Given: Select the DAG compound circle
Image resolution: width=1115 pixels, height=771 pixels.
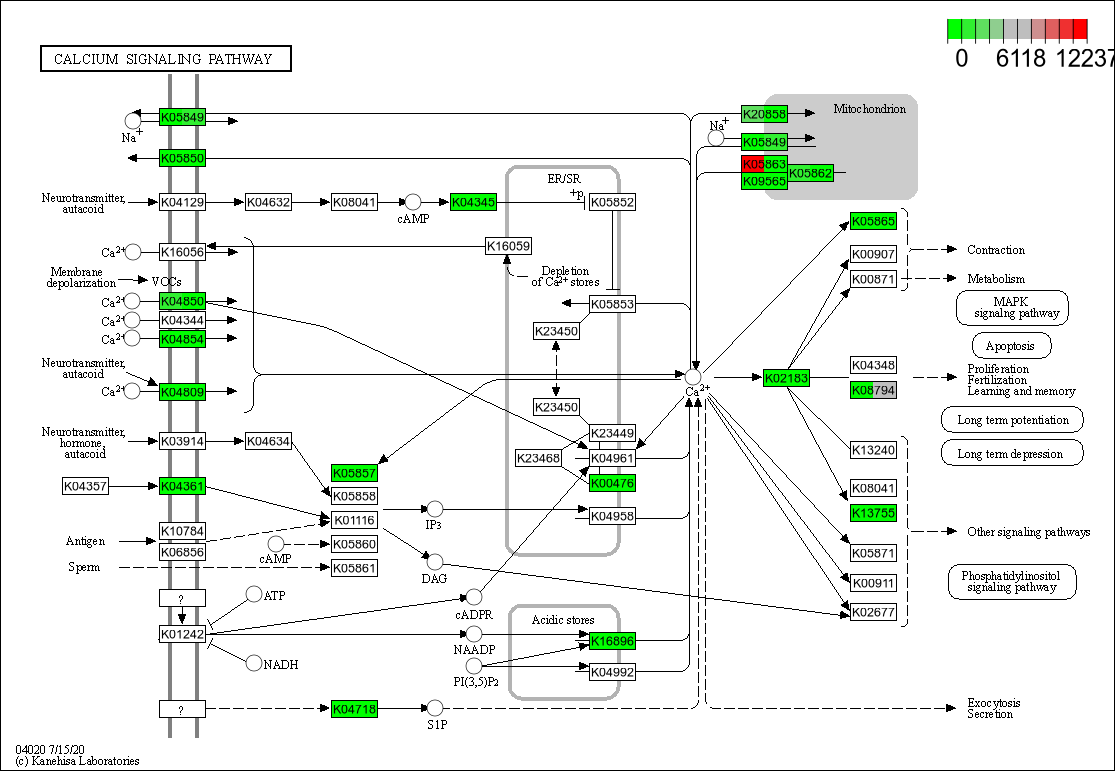Looking at the screenshot, I should tap(434, 561).
